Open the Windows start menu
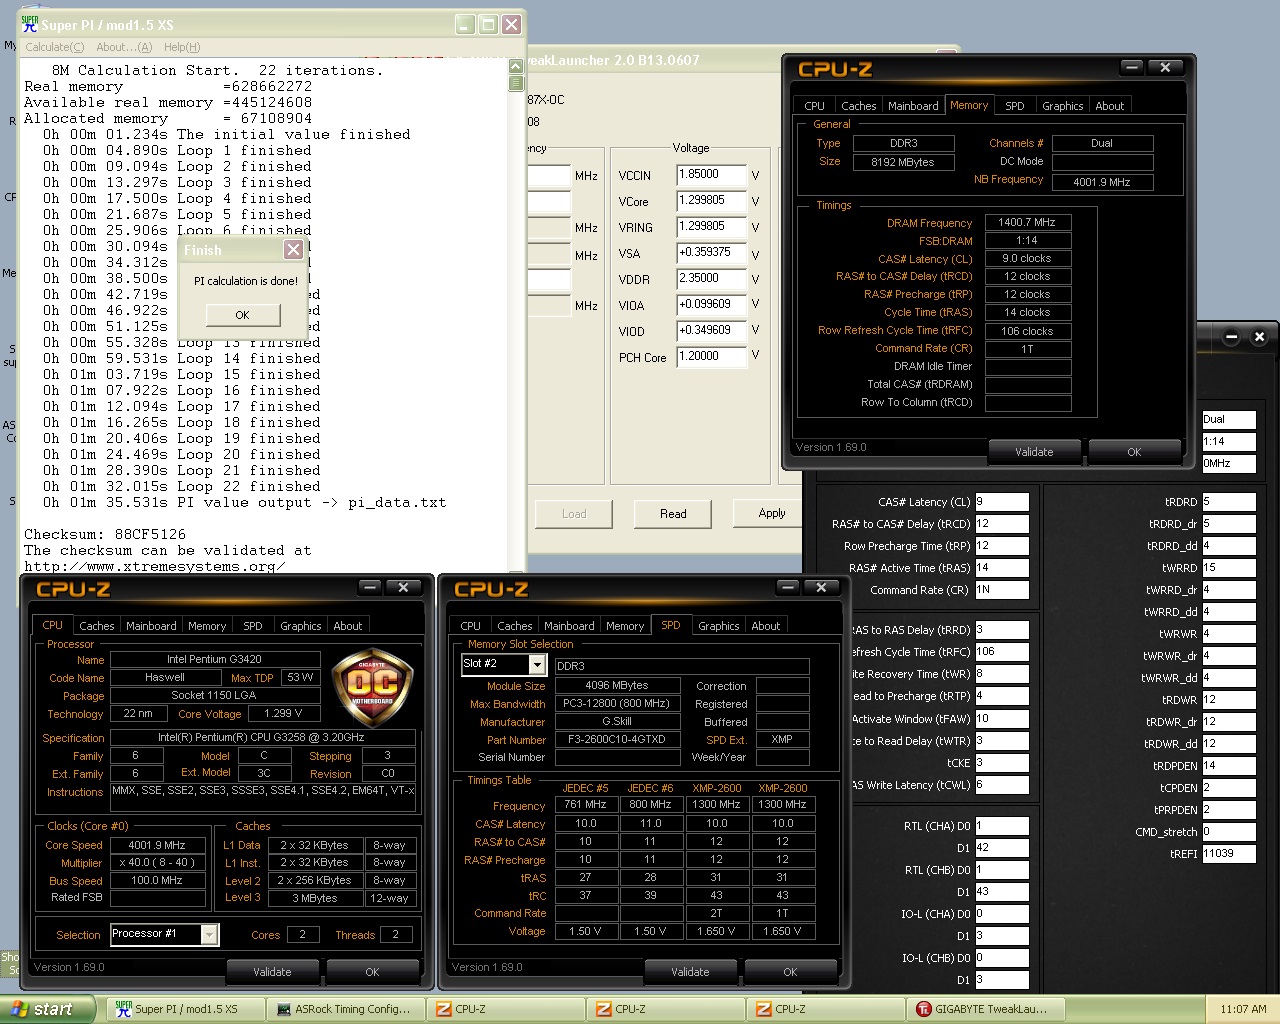This screenshot has width=1280, height=1024. 48,1009
